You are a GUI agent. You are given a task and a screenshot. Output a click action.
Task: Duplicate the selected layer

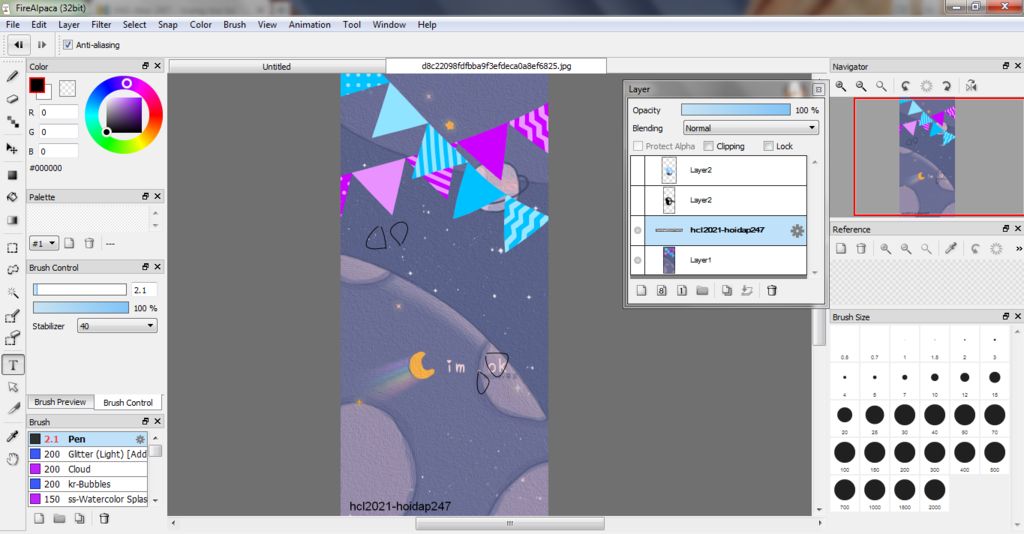(x=727, y=291)
